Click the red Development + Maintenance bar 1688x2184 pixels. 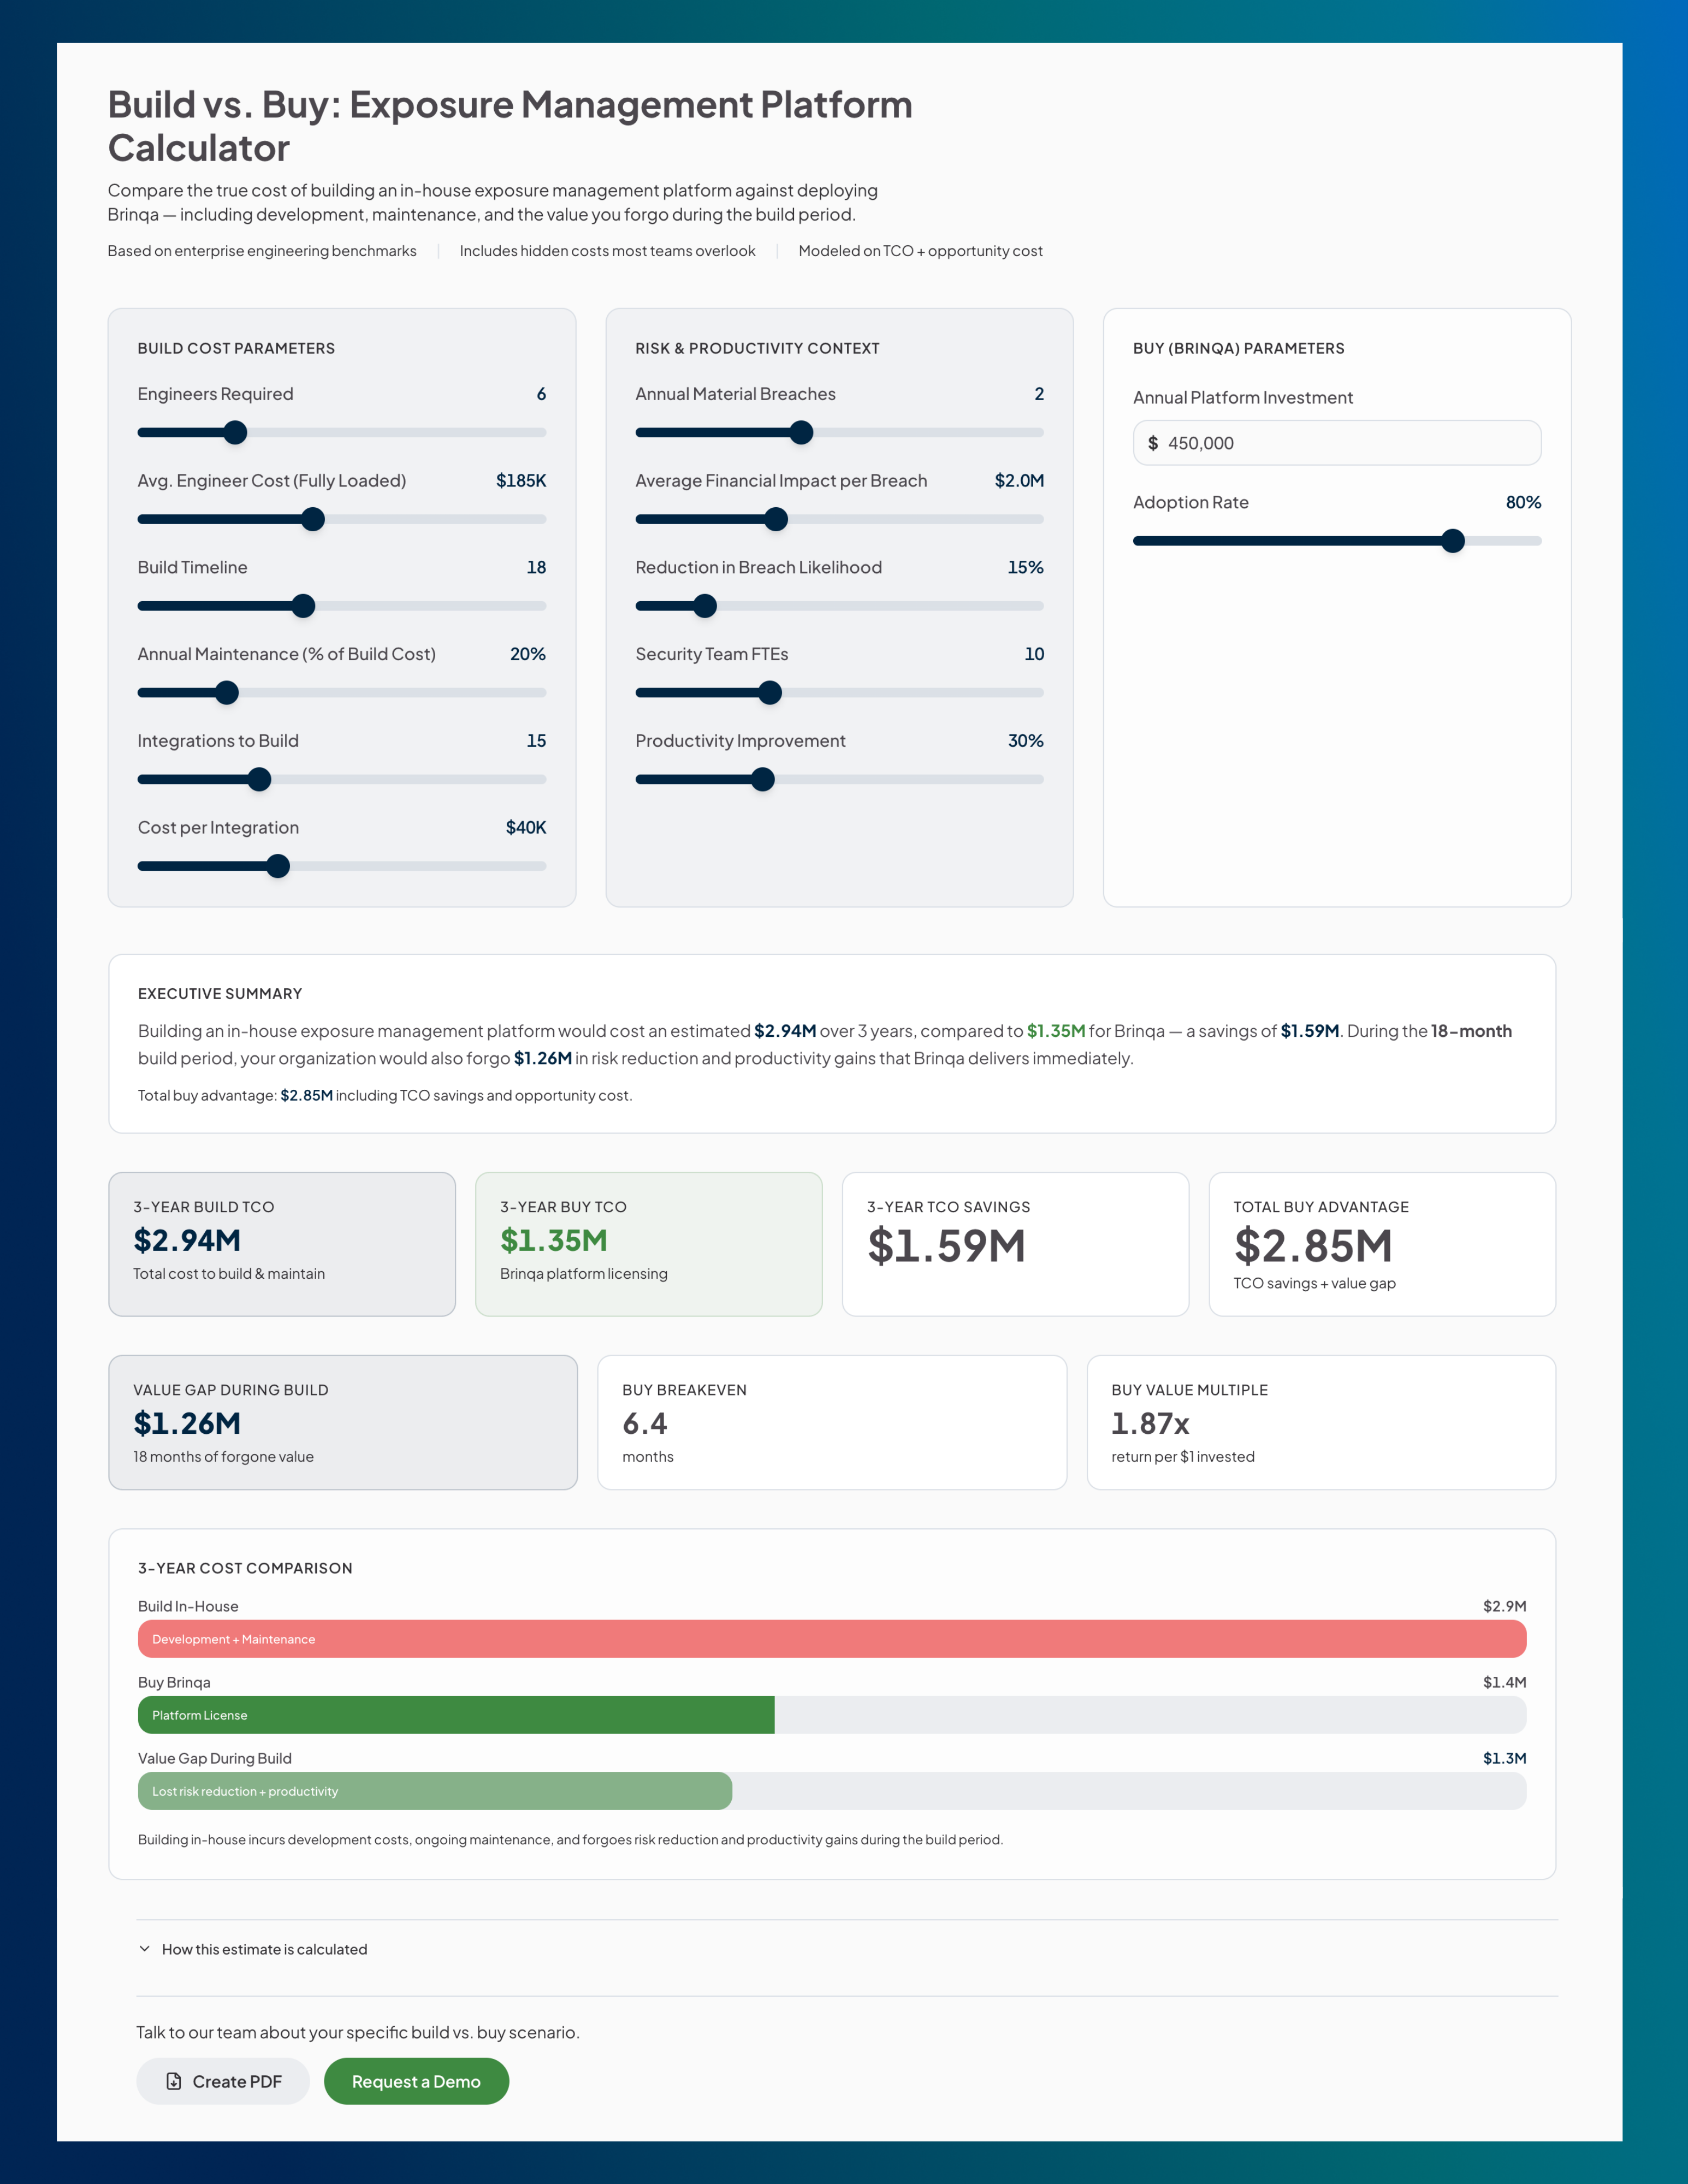click(x=832, y=1639)
